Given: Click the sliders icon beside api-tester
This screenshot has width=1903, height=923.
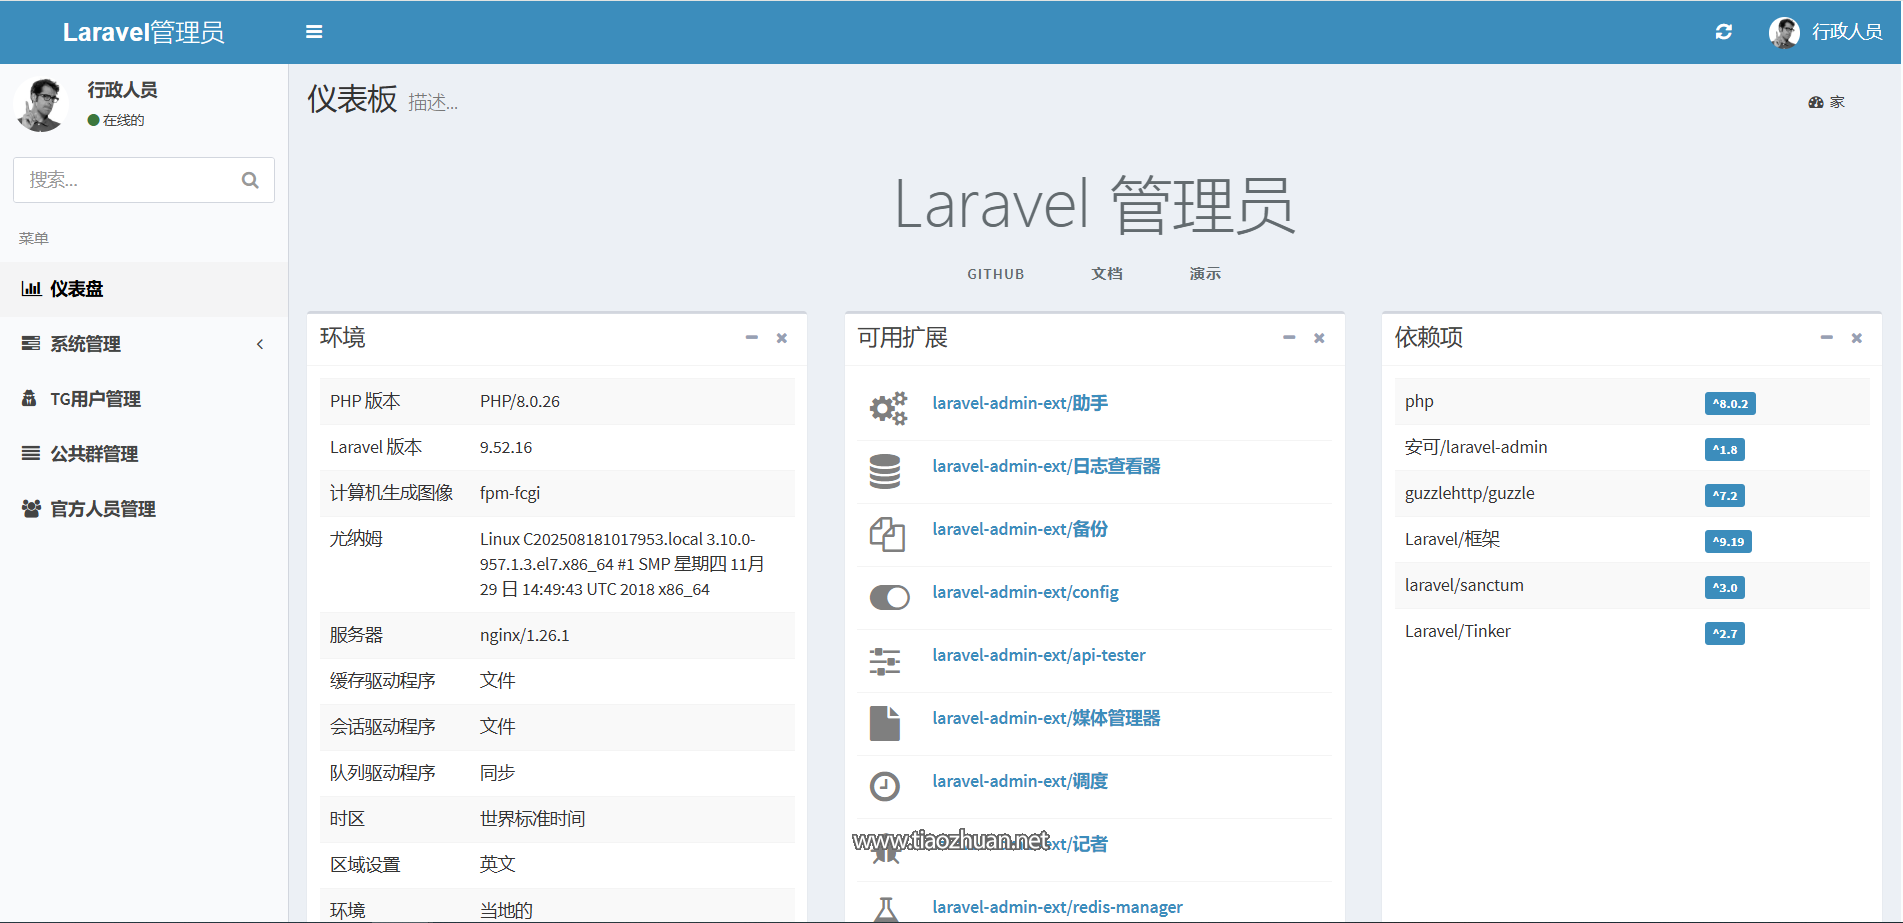Looking at the screenshot, I should (x=885, y=660).
